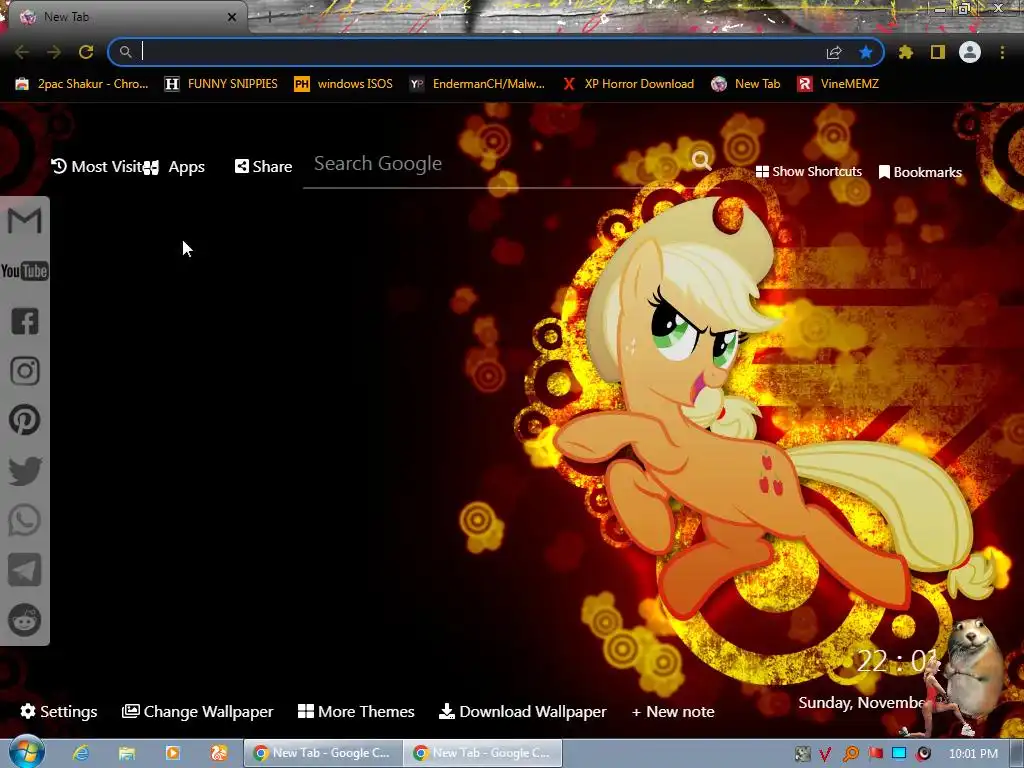Click the search magnifier next to Search Google
1024x768 pixels.
(701, 161)
